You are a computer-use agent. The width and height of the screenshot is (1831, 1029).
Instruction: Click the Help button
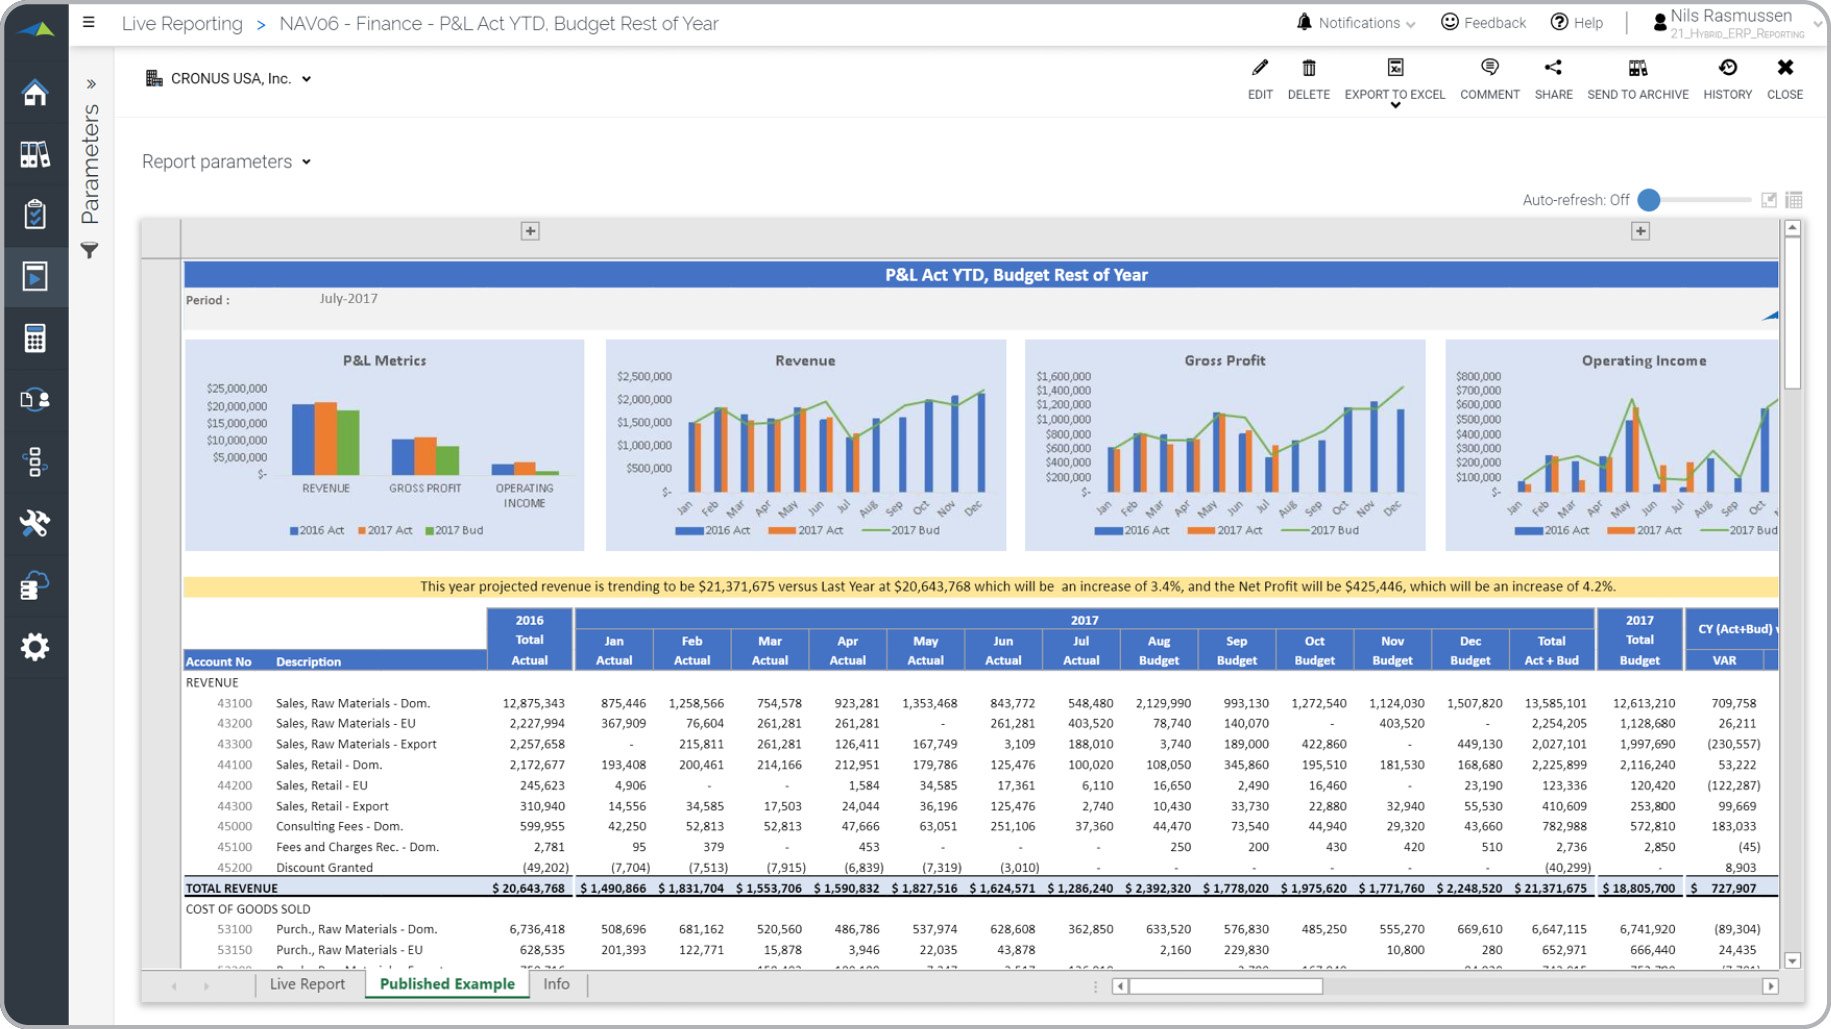pos(1576,22)
